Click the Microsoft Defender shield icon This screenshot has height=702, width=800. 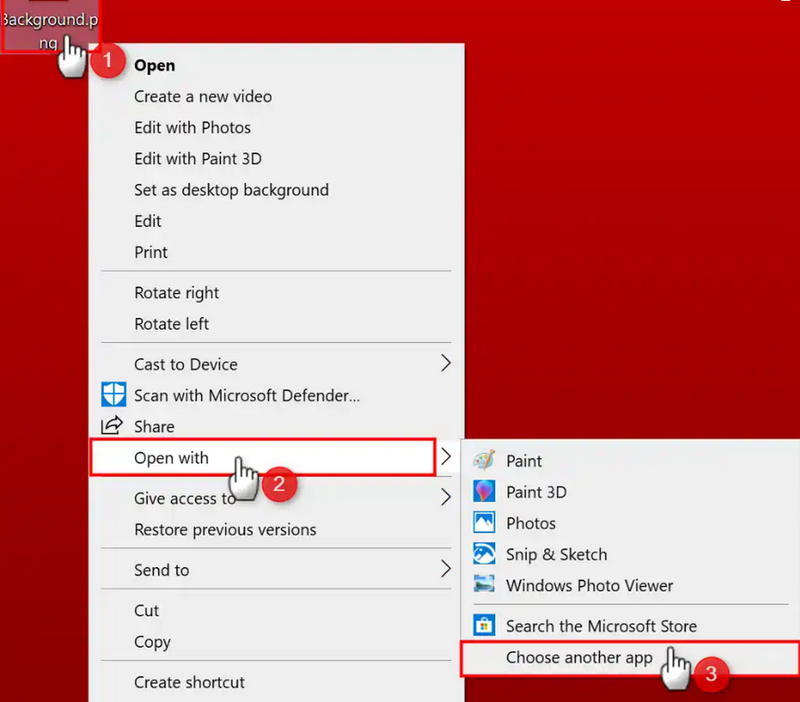tap(113, 394)
